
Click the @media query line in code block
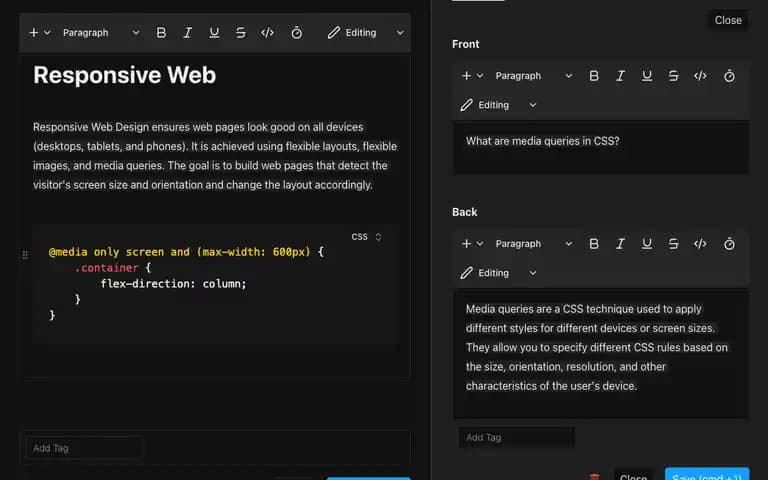186,252
